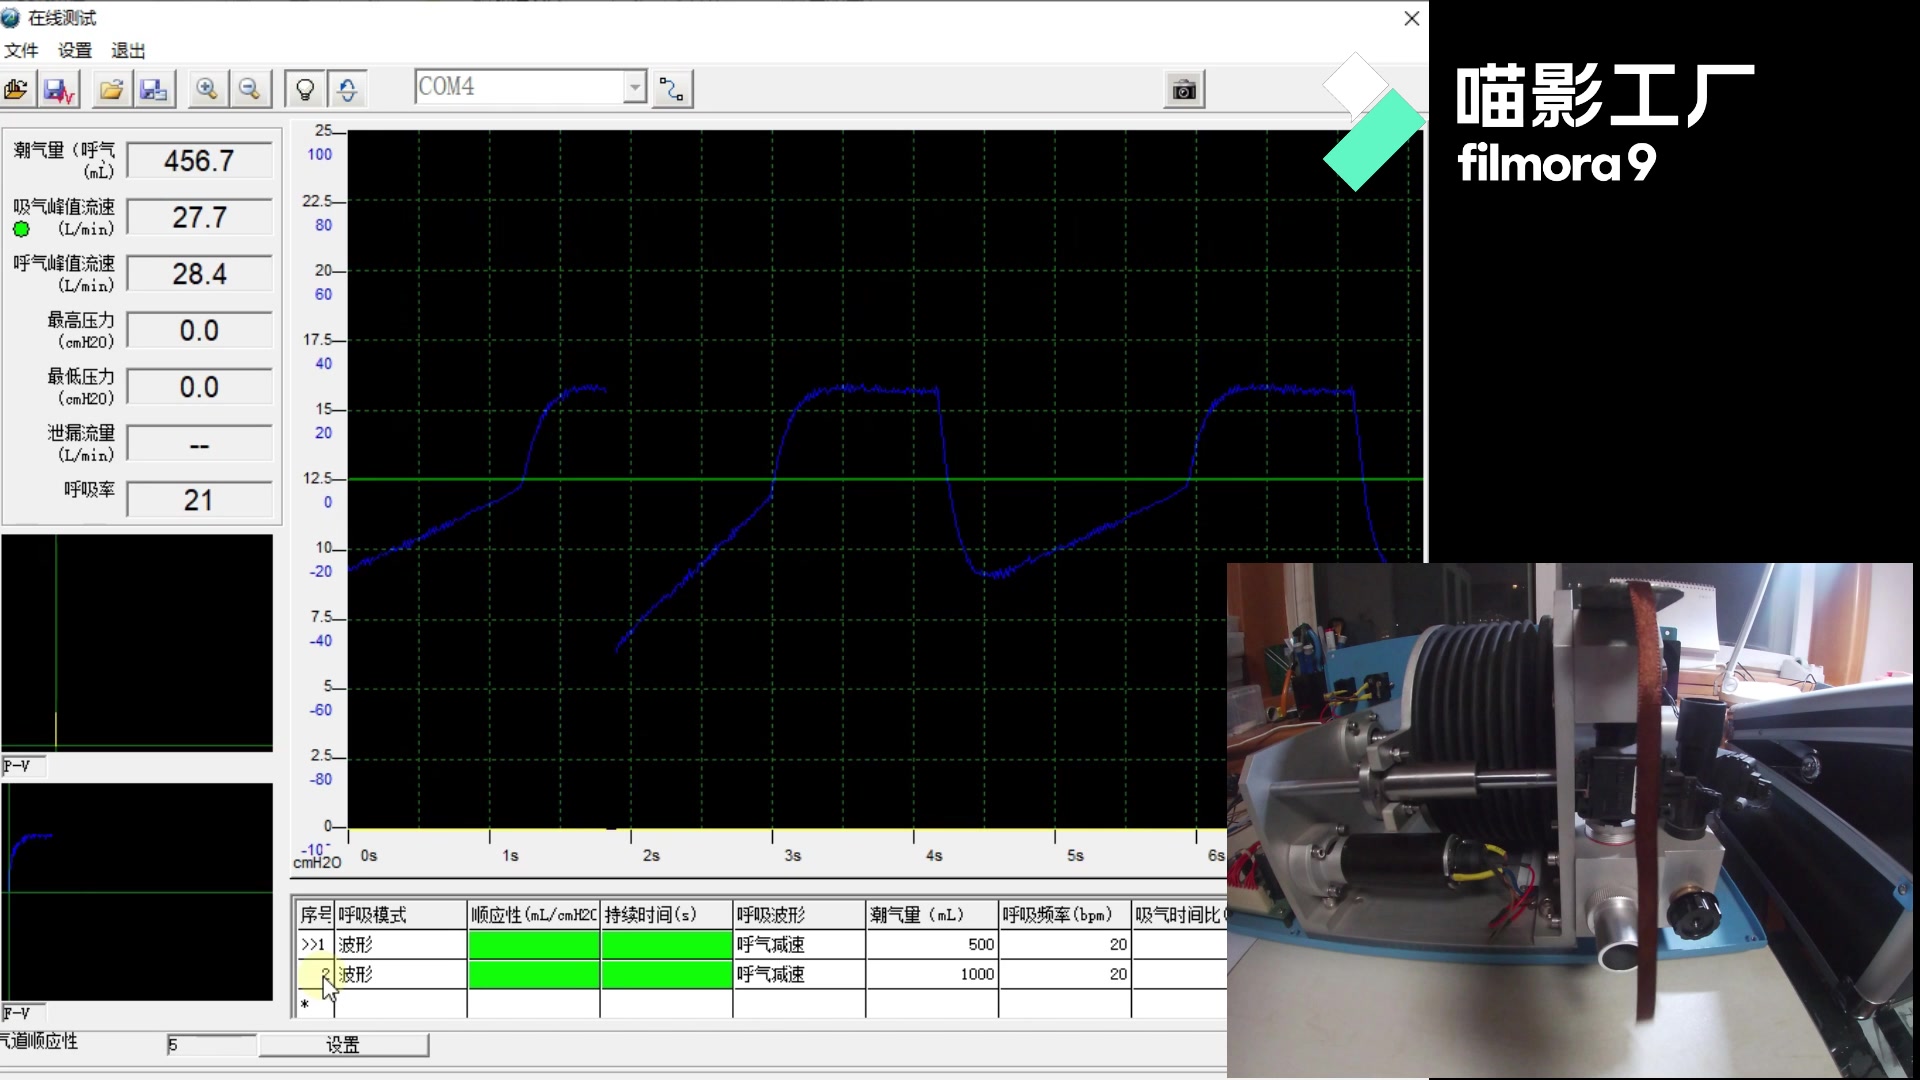Image resolution: width=1920 pixels, height=1080 pixels.
Task: Click the airway compliance input field
Action: [x=210, y=1045]
